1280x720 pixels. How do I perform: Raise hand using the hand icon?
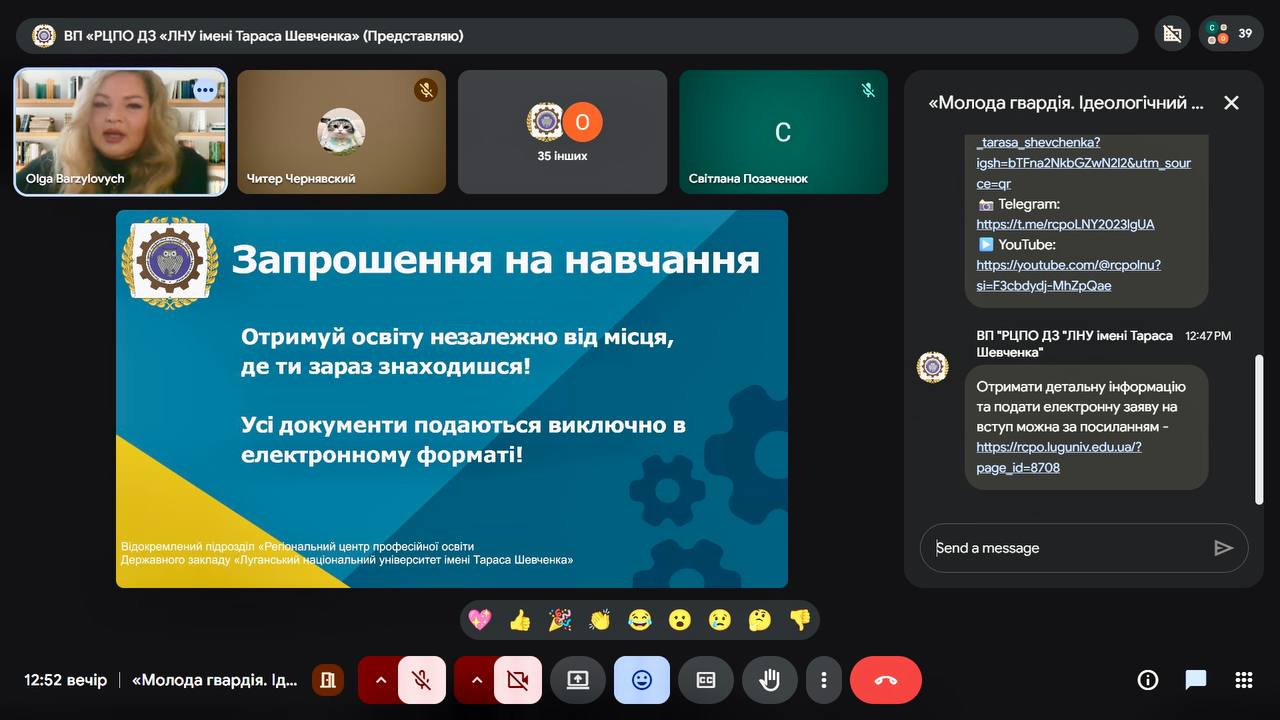tap(769, 680)
